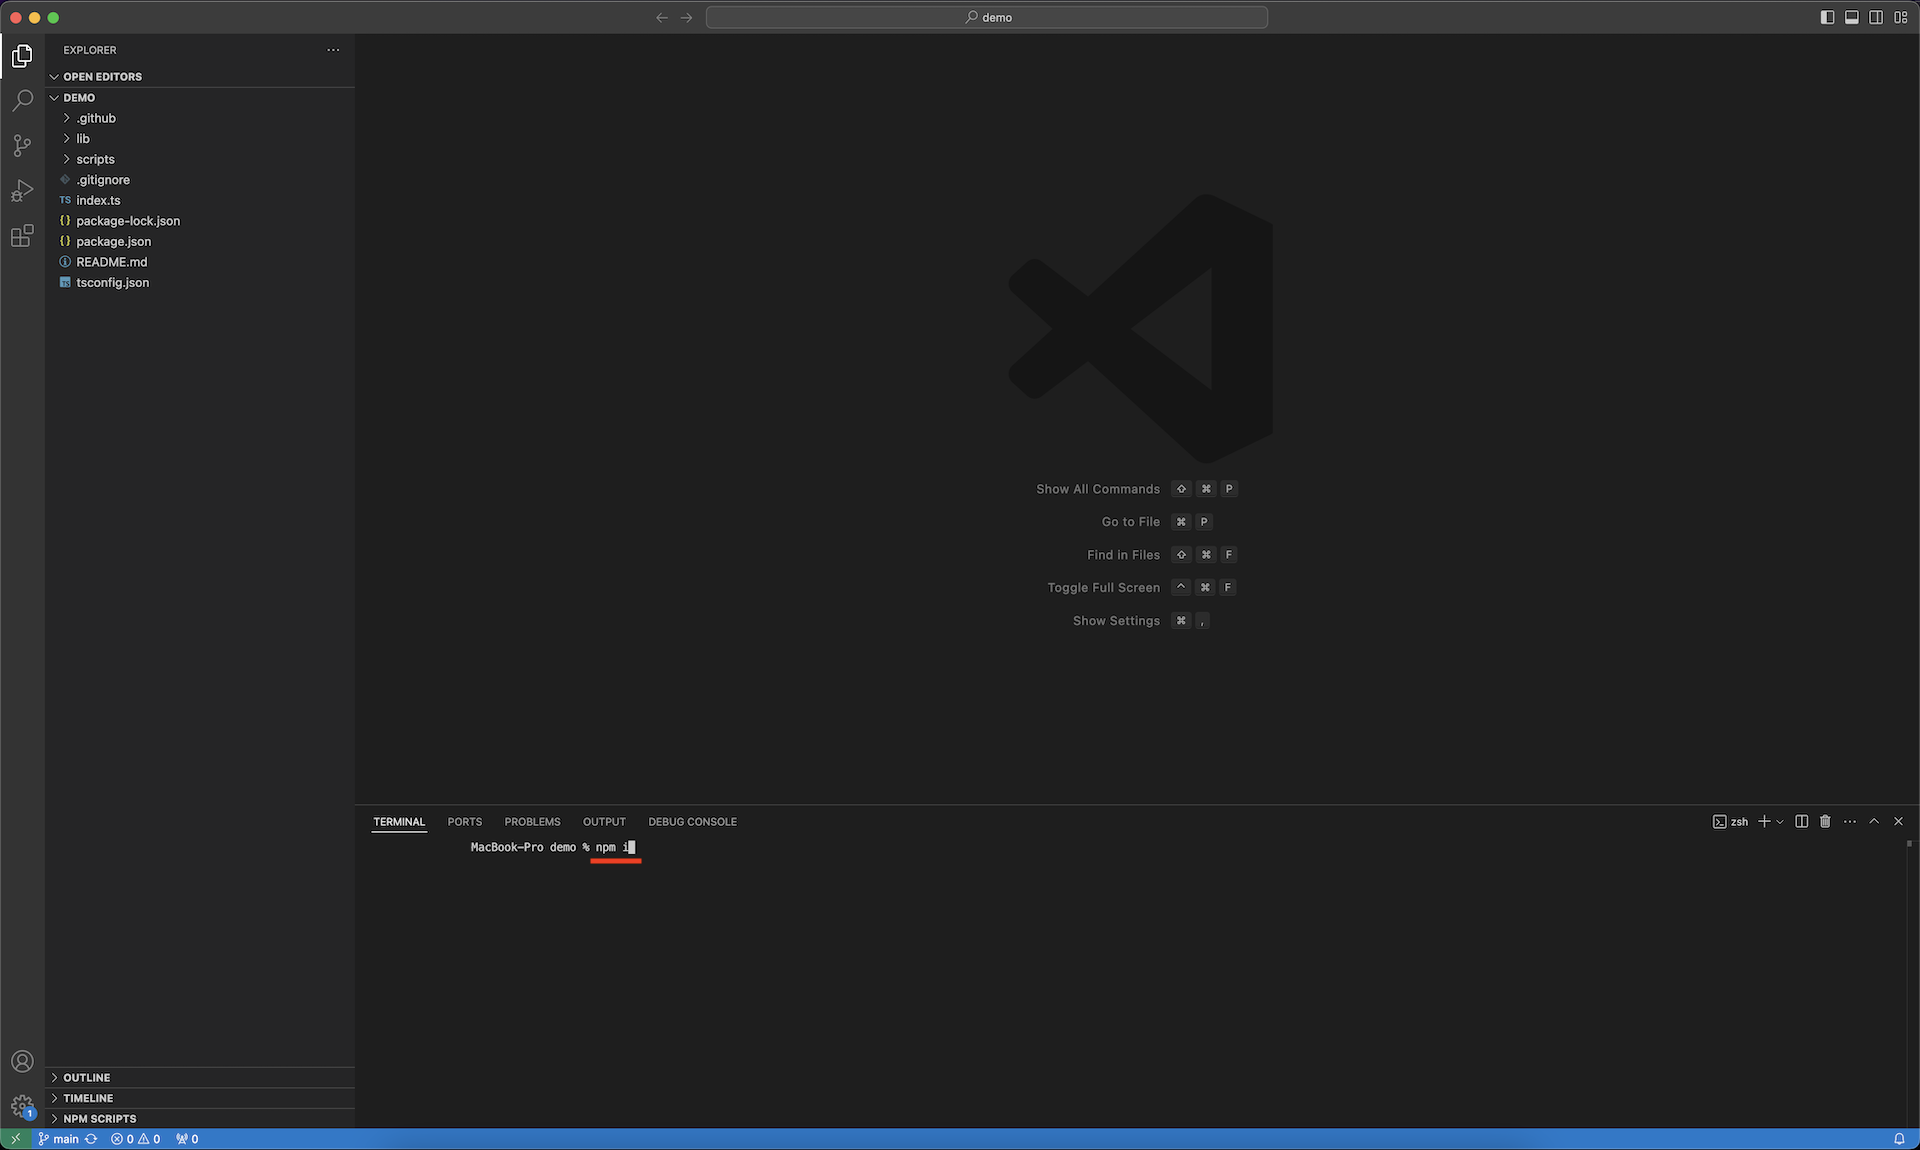Kill terminal with trash icon
This screenshot has height=1150, width=1920.
[x=1825, y=821]
